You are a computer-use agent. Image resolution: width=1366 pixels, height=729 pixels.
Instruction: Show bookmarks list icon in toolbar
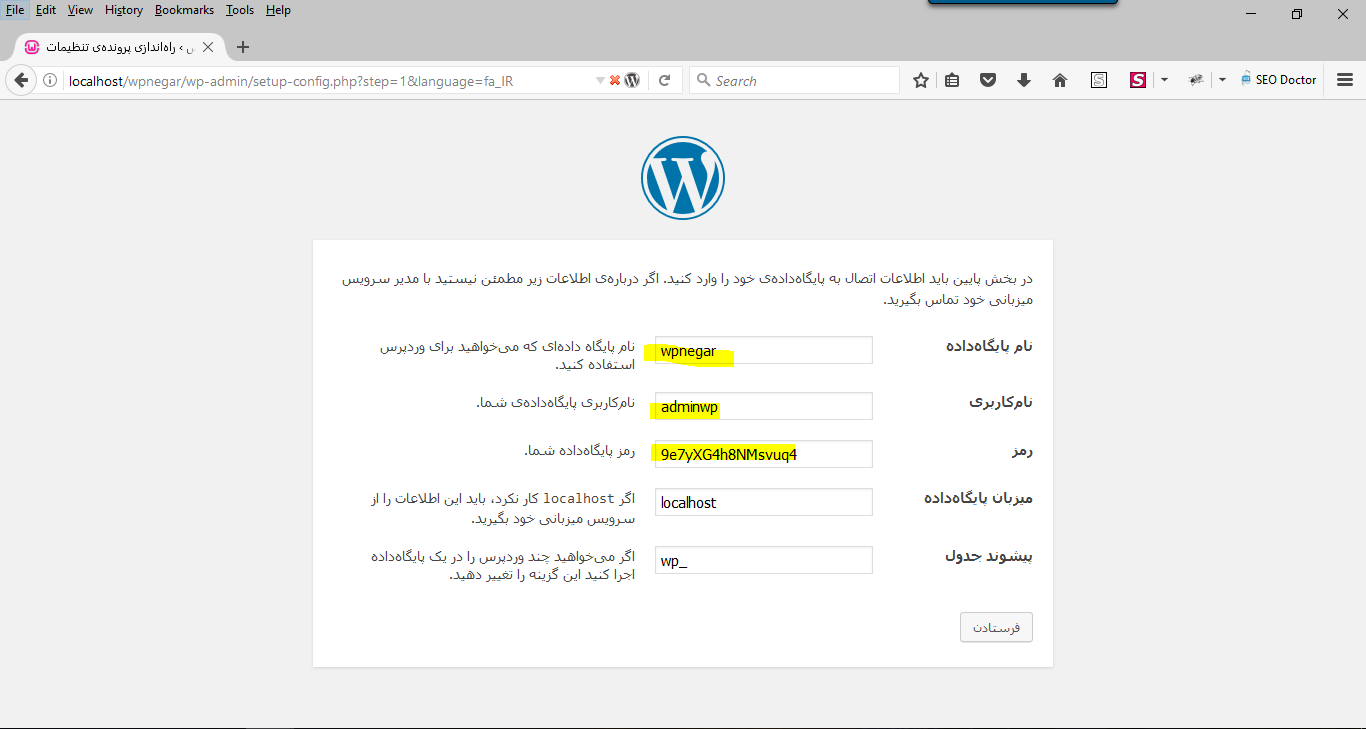pyautogui.click(x=952, y=81)
